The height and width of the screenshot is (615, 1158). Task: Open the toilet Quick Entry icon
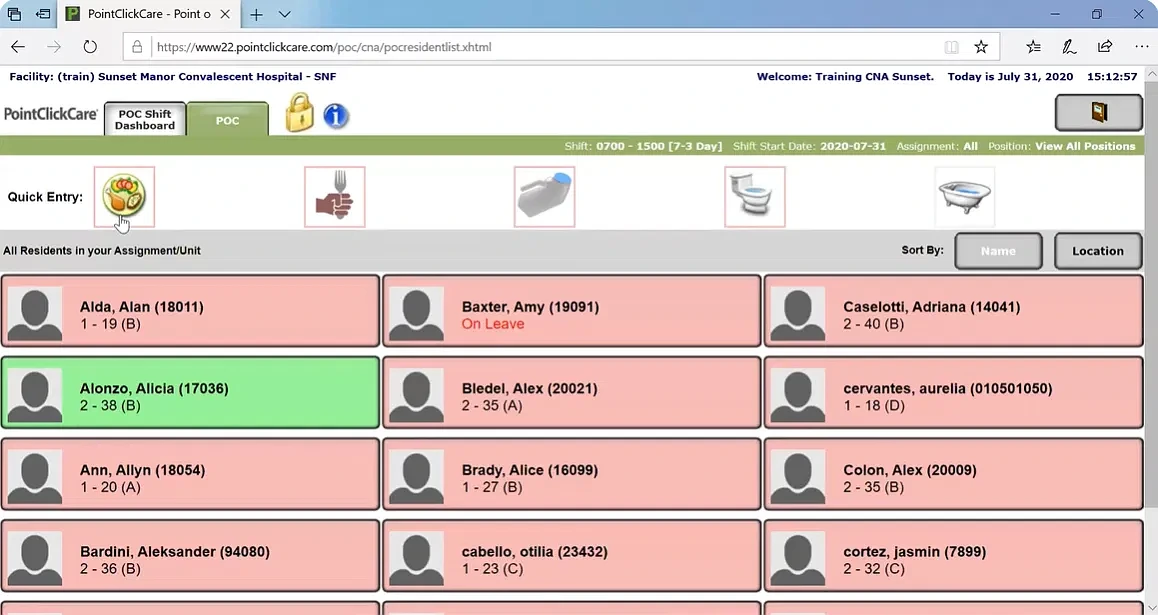pyautogui.click(x=755, y=196)
